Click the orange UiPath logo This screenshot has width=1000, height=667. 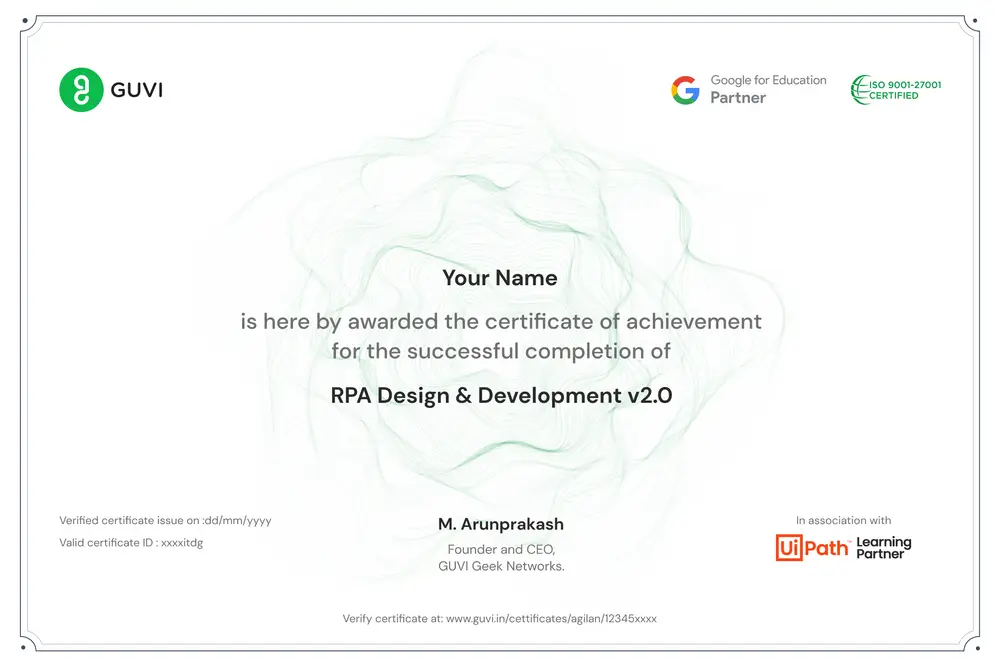click(812, 548)
